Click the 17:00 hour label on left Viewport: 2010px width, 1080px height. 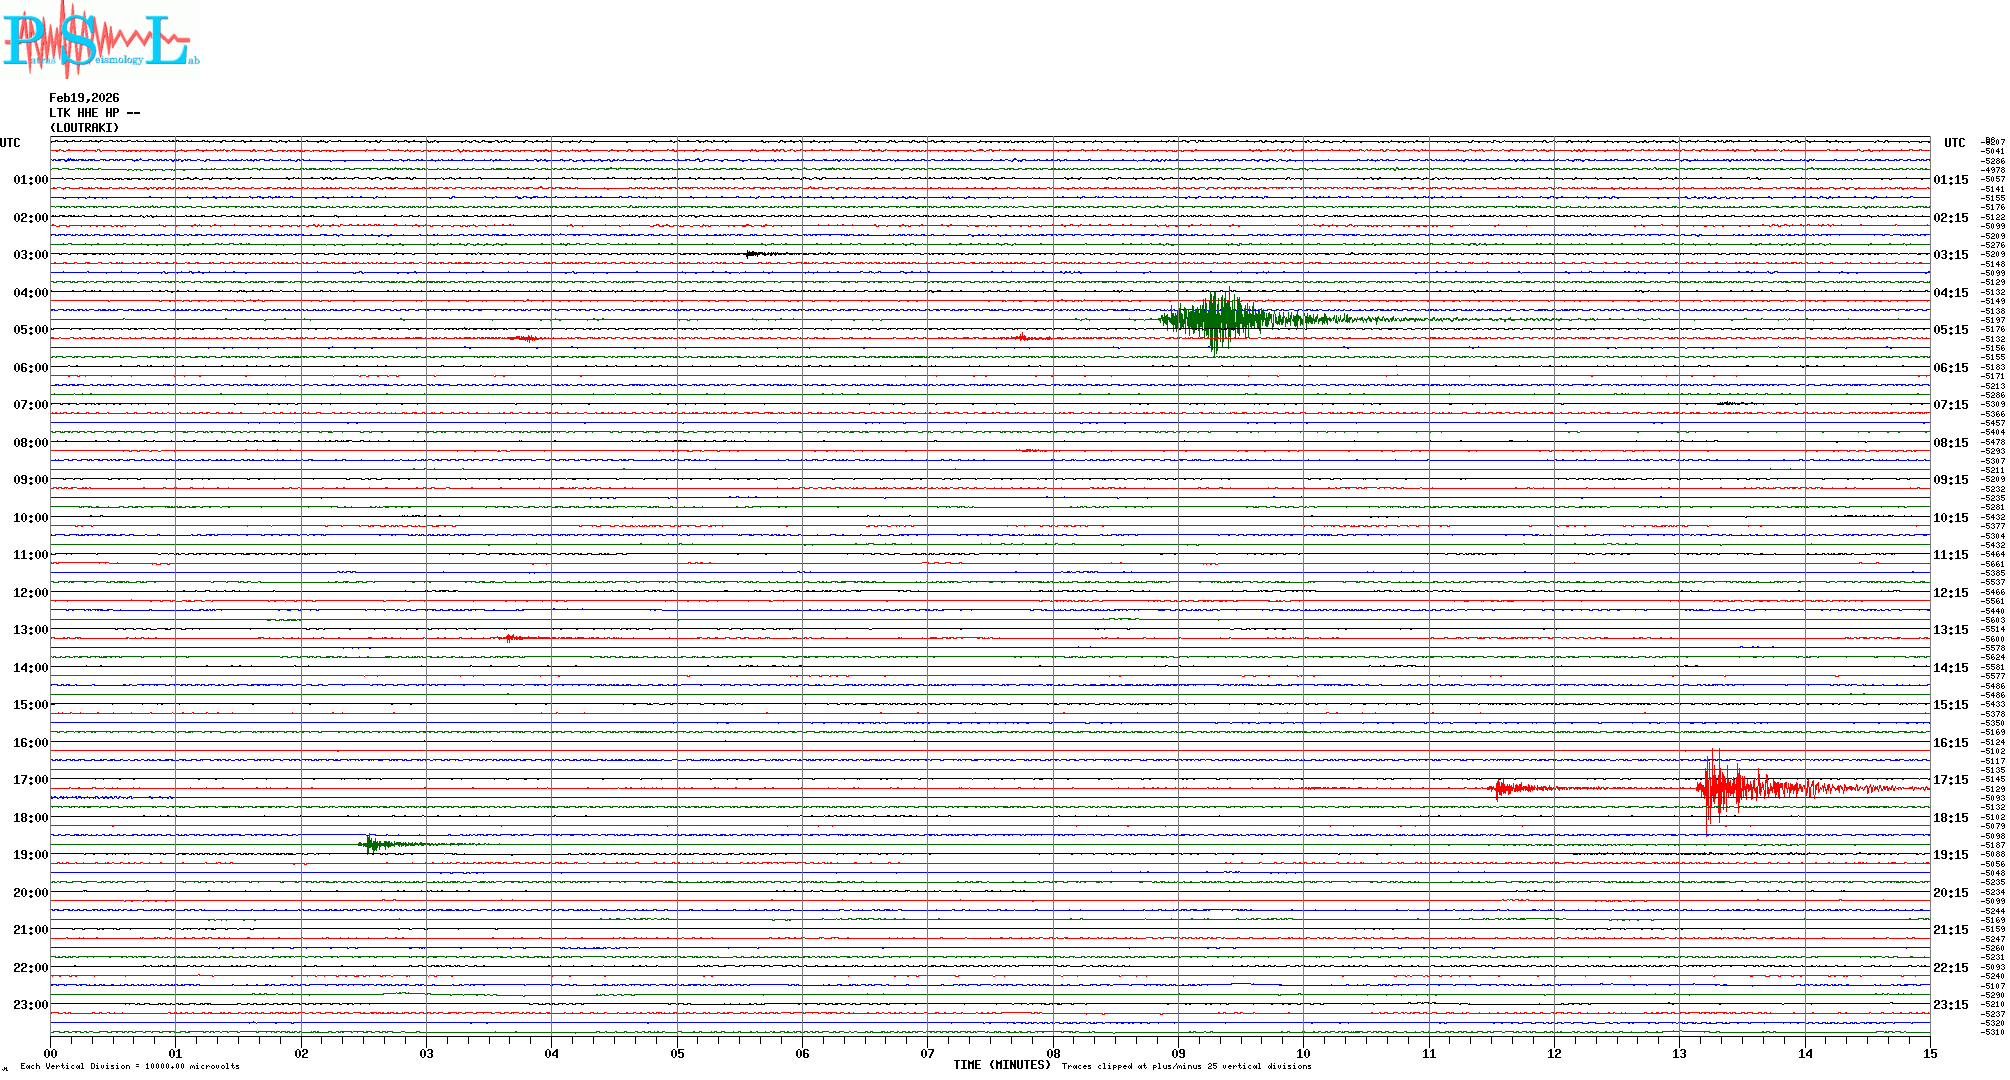pyautogui.click(x=30, y=780)
